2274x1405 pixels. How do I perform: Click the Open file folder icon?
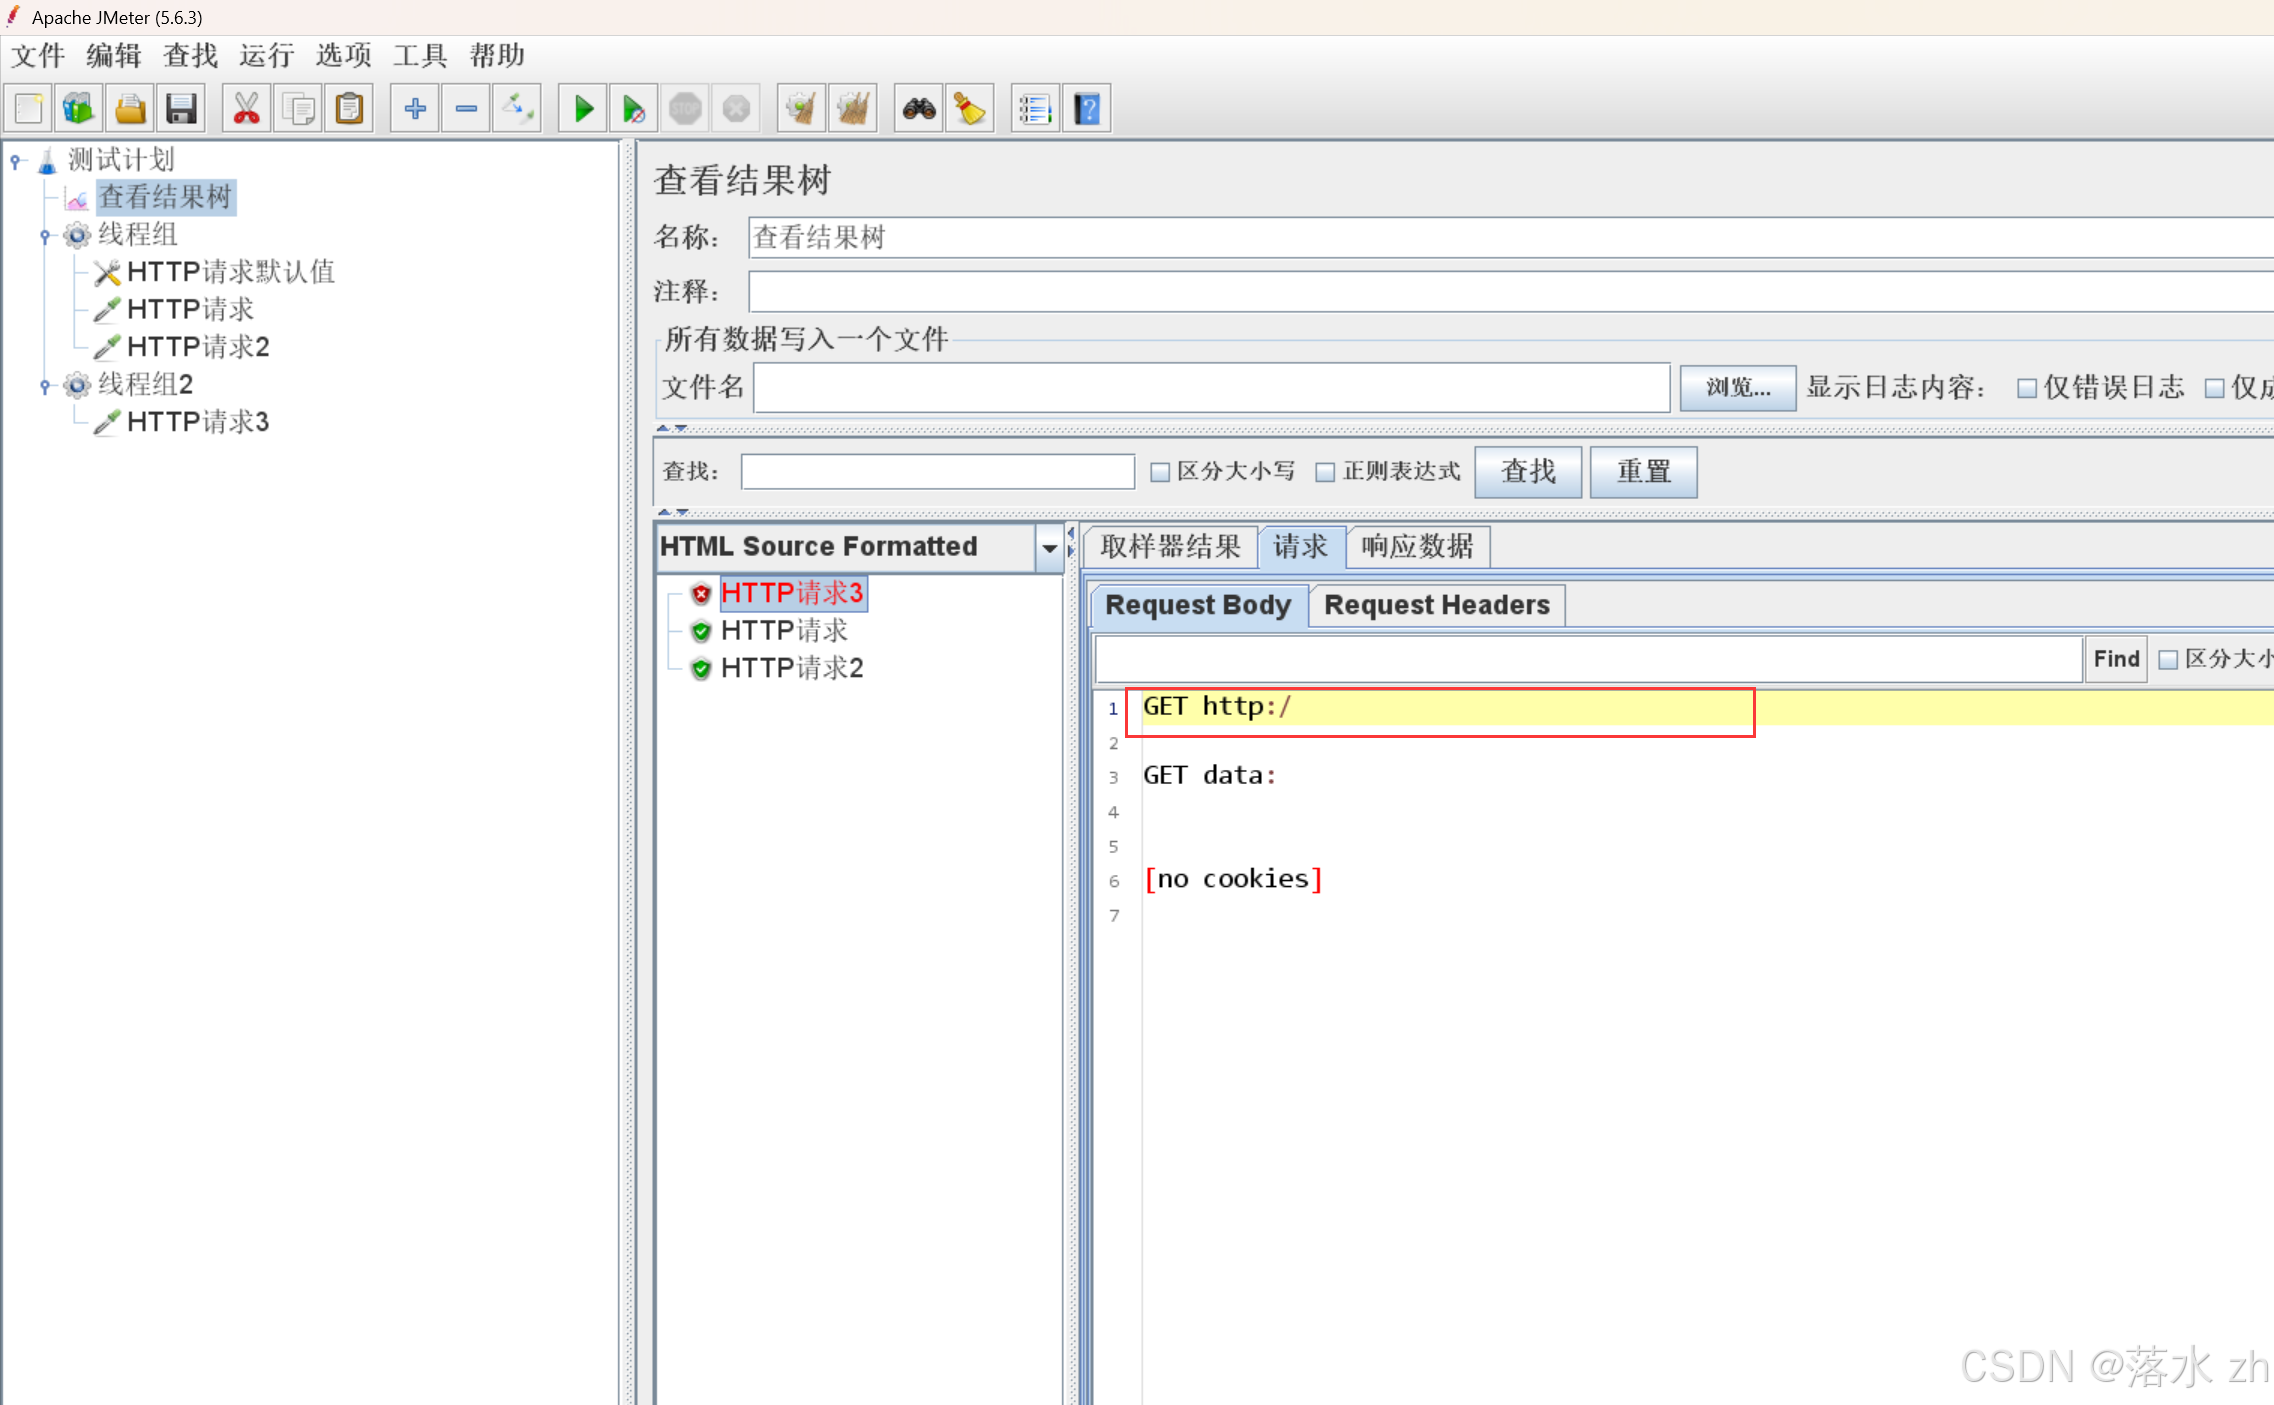point(130,108)
